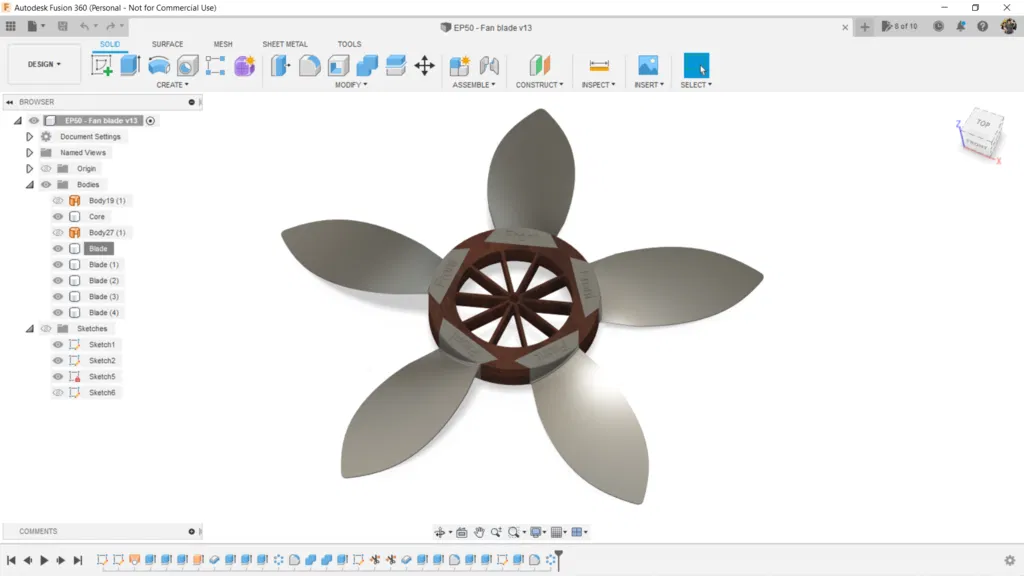Screen dimensions: 1024x576
Task: Expand the Document Settings node
Action: (29, 136)
